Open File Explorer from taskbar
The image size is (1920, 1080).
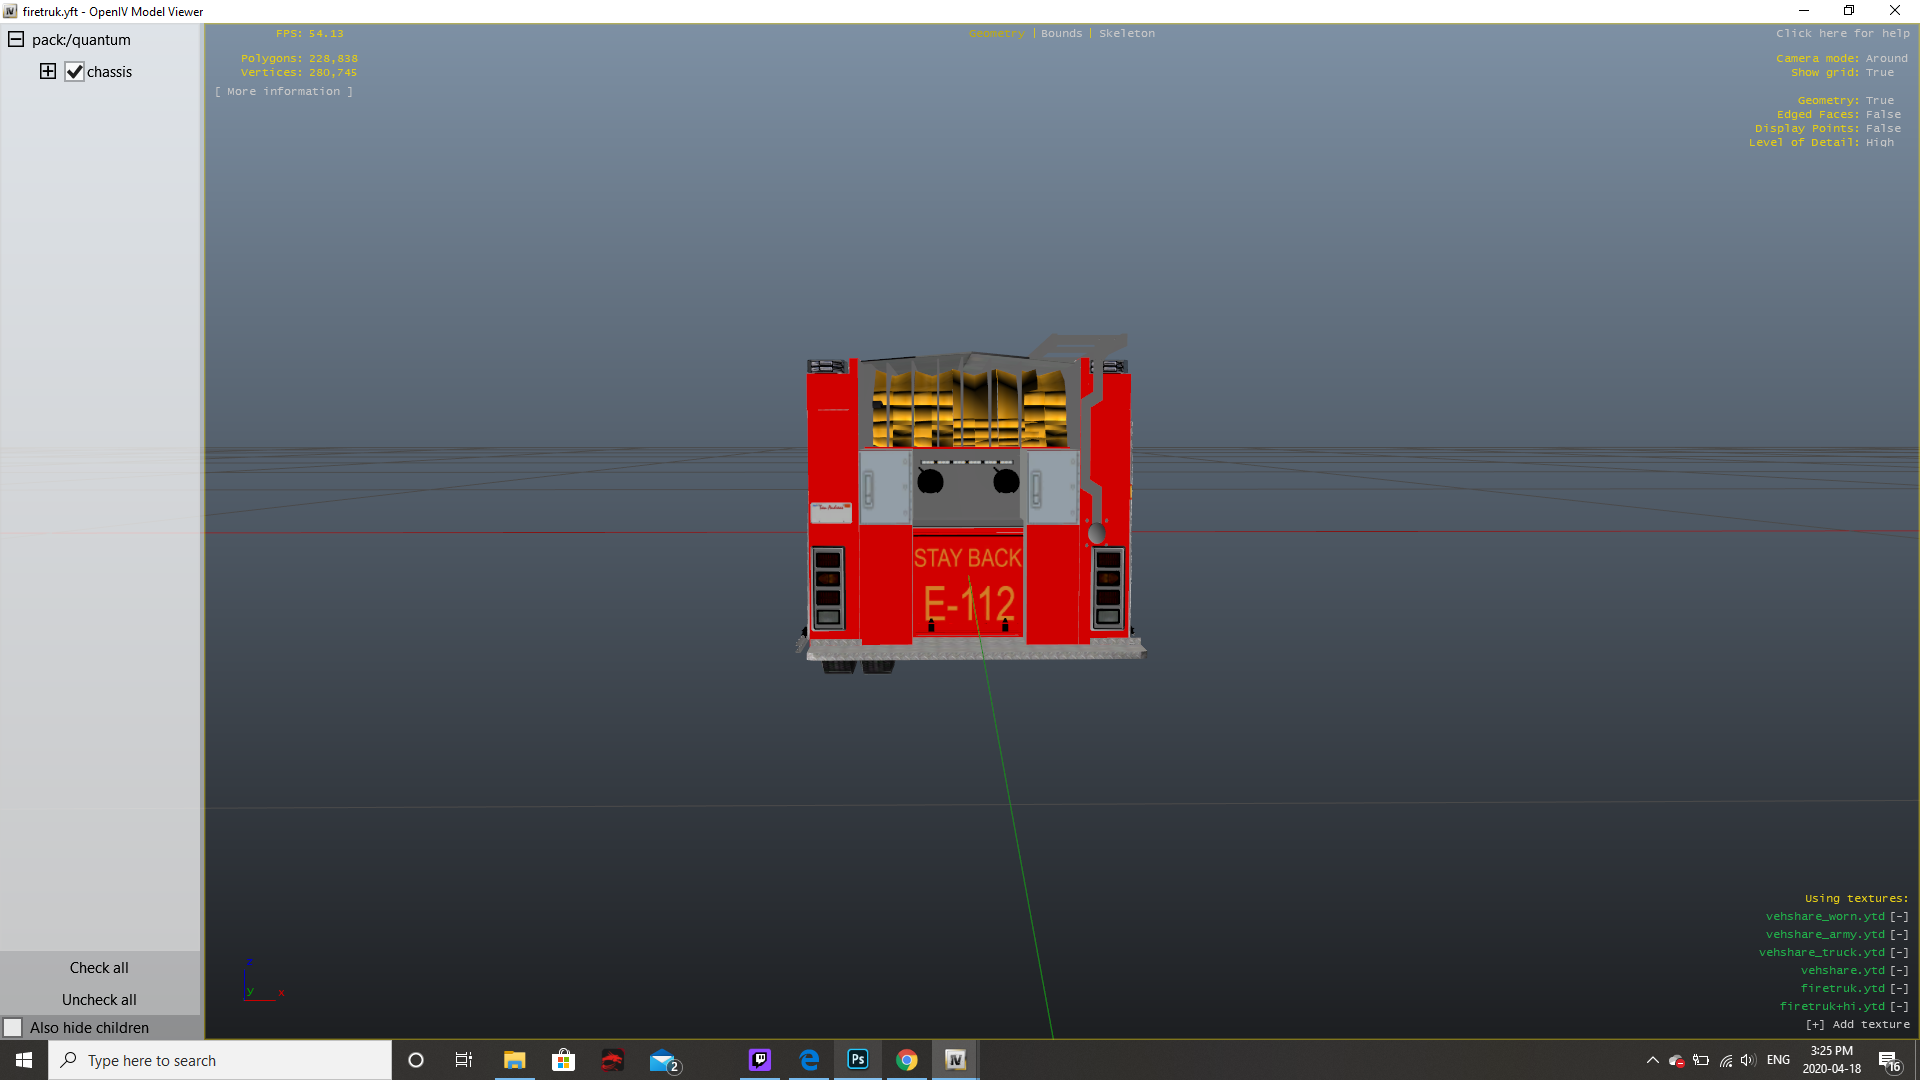[x=515, y=1060]
